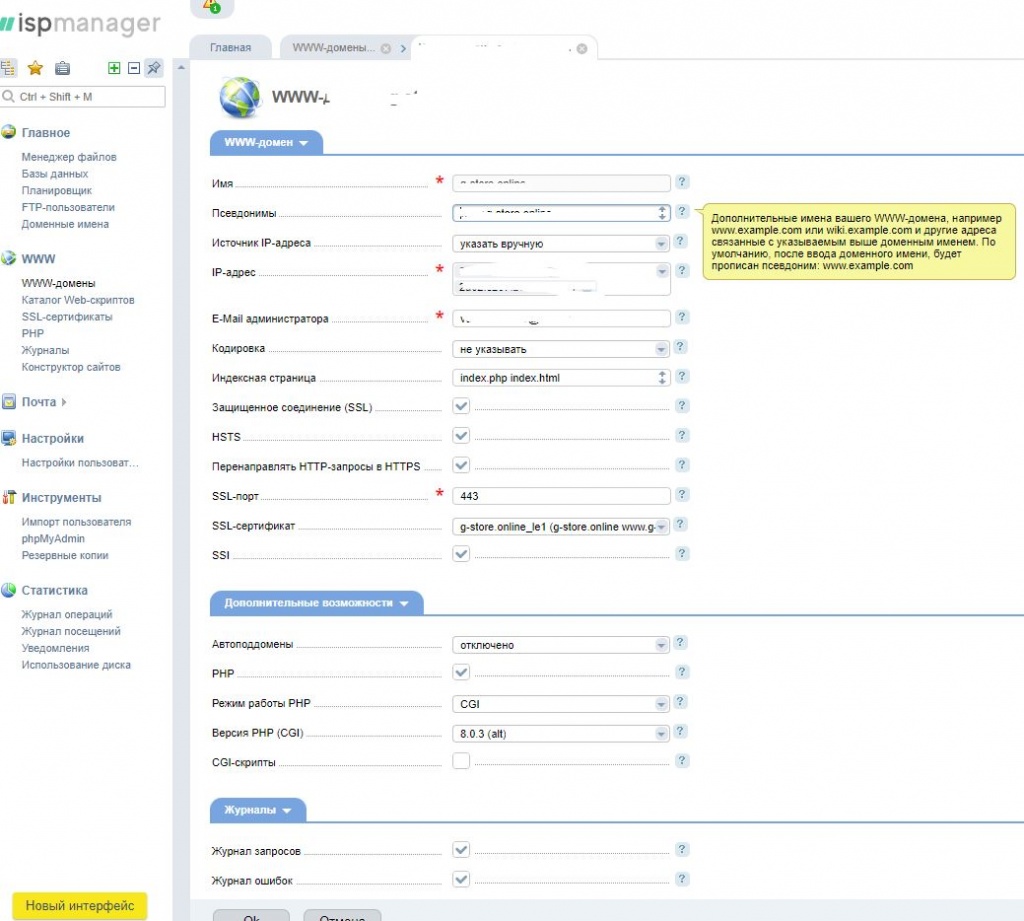
Task: Click the favorites star icon in sidebar
Action: point(35,68)
